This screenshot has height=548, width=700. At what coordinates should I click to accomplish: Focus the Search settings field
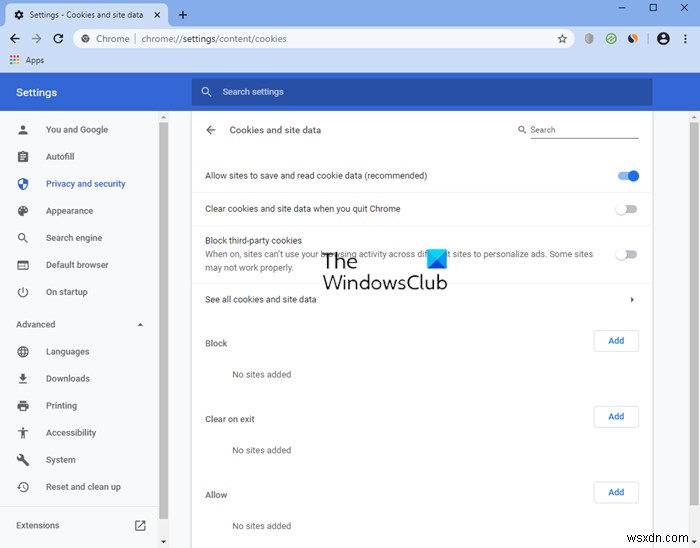[x=422, y=92]
